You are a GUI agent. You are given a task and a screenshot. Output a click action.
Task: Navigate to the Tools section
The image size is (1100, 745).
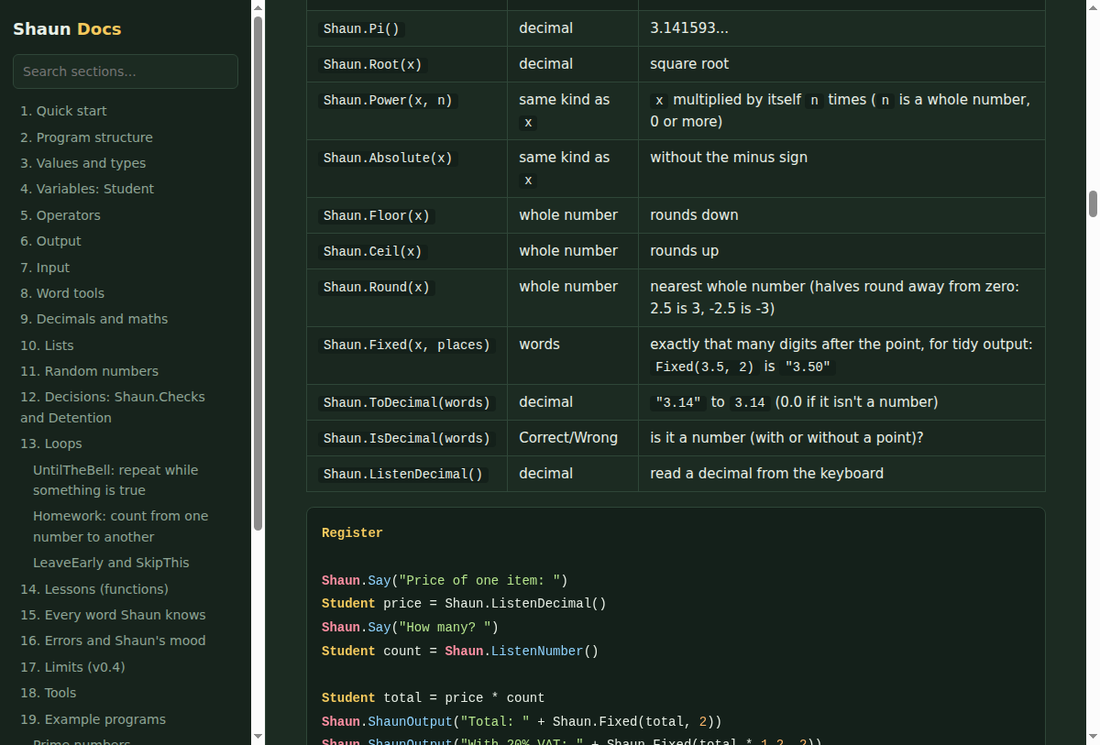click(x=48, y=692)
